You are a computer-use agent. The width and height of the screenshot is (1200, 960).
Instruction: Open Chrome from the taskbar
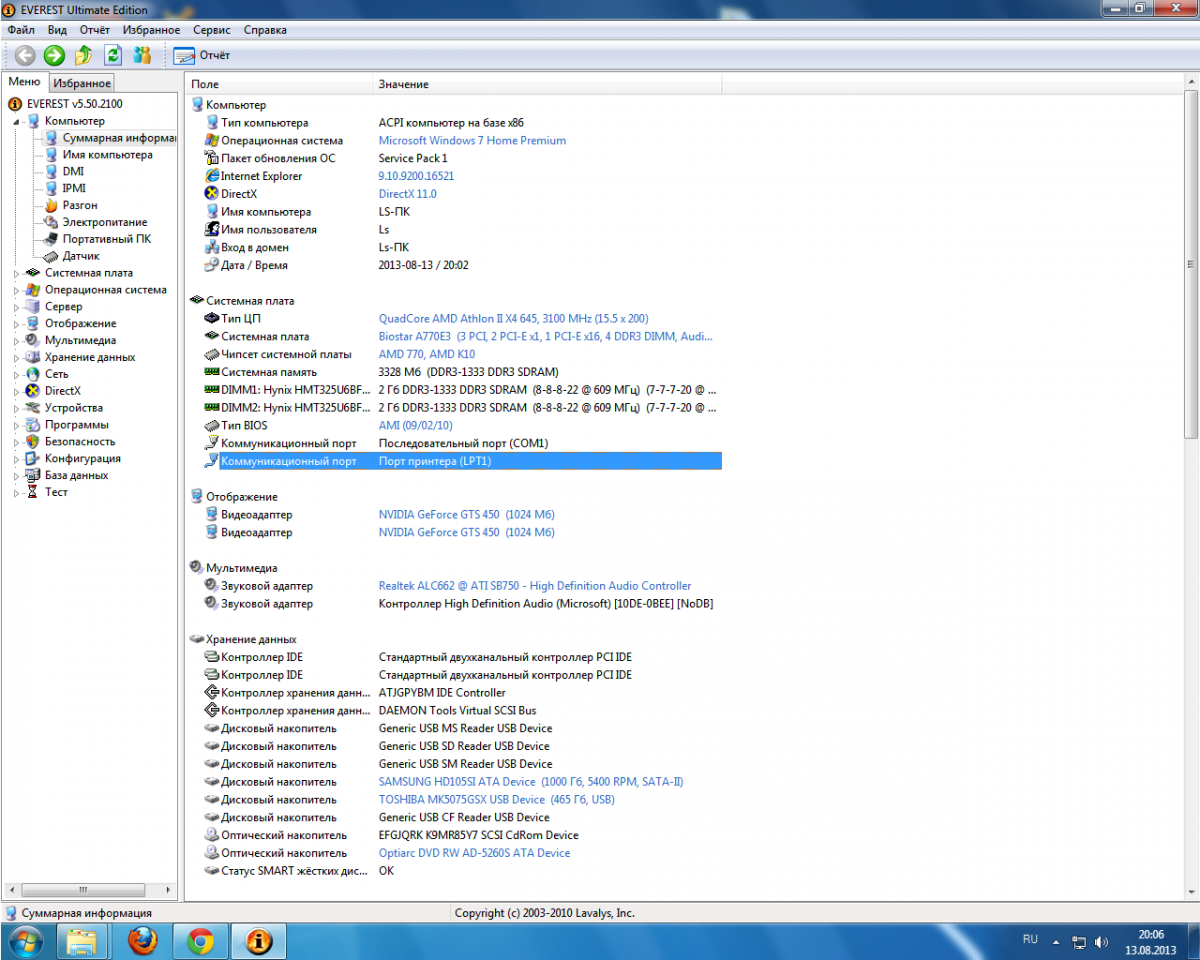click(201, 941)
